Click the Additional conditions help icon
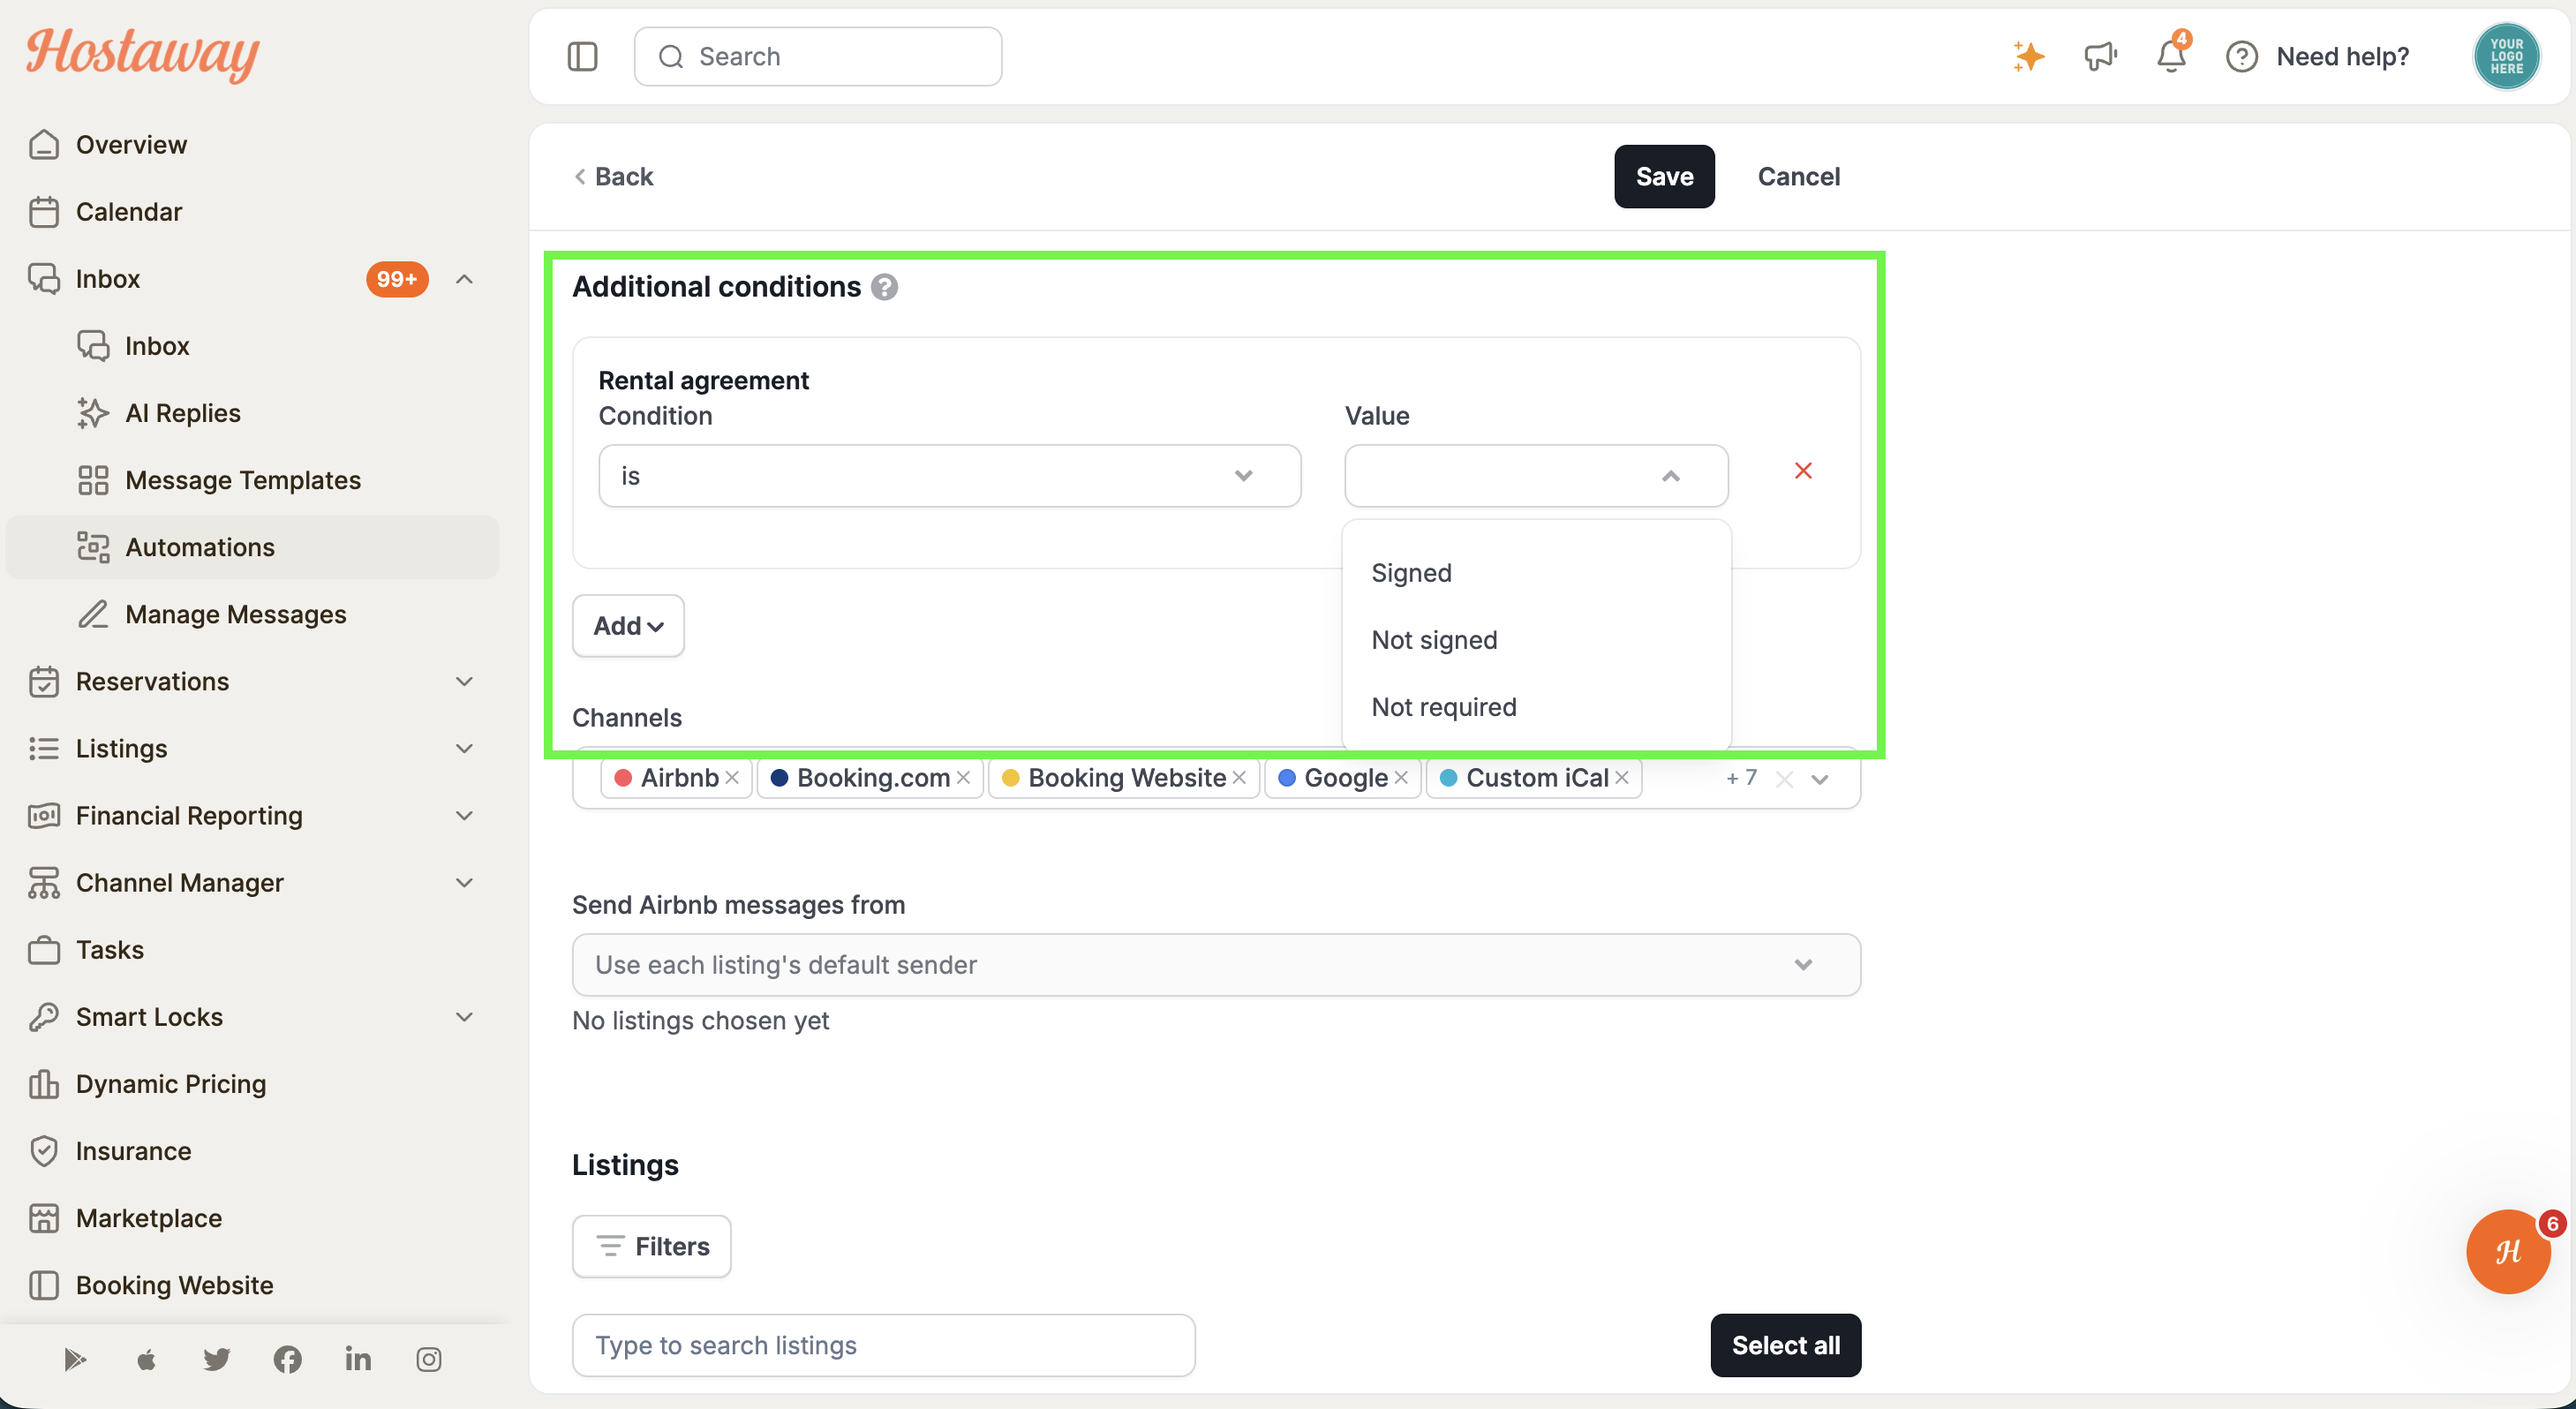Screen dimensions: 2576x1409 pos(884,287)
